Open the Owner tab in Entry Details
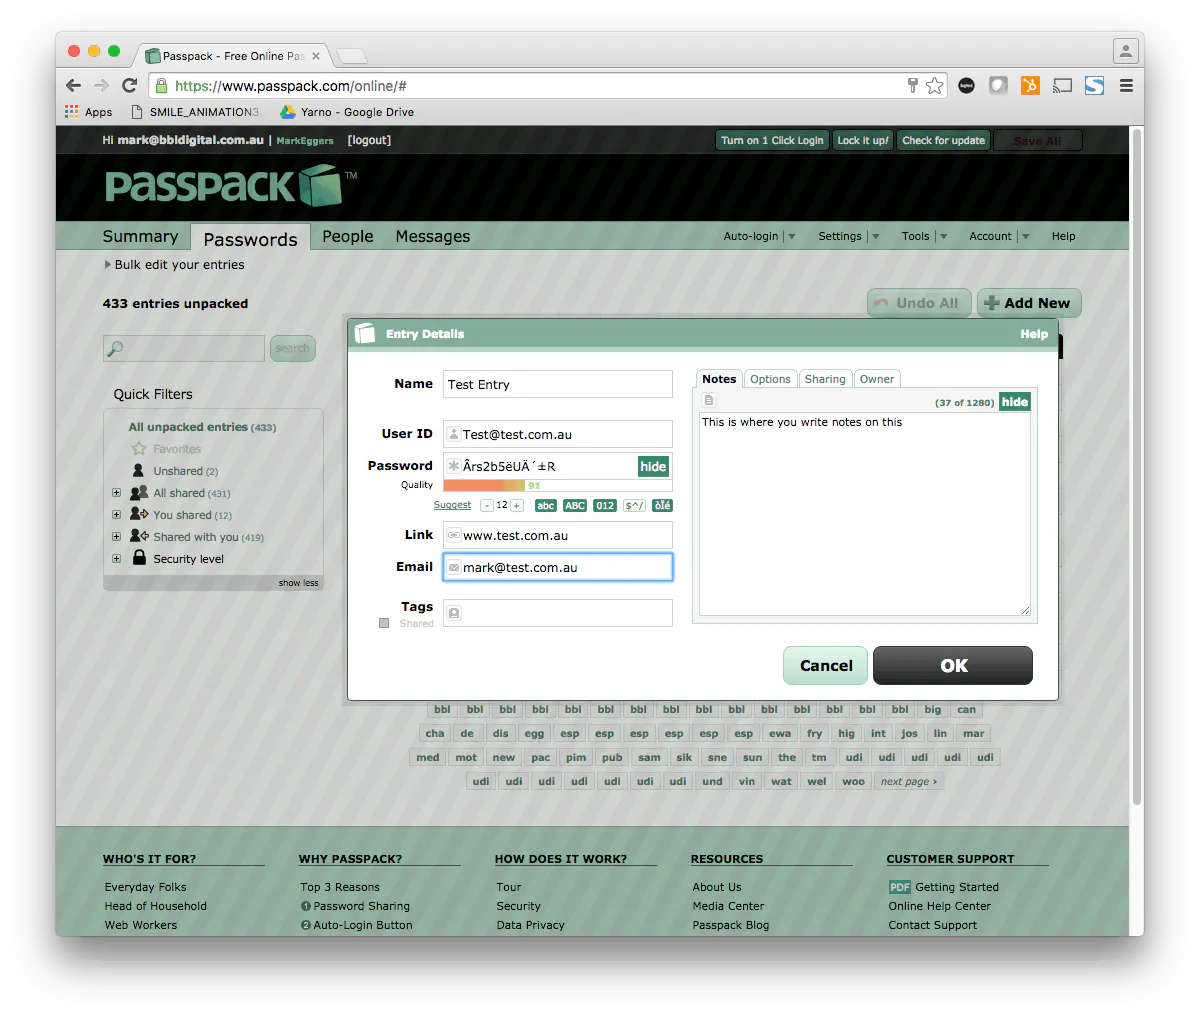The image size is (1200, 1016). coord(877,379)
